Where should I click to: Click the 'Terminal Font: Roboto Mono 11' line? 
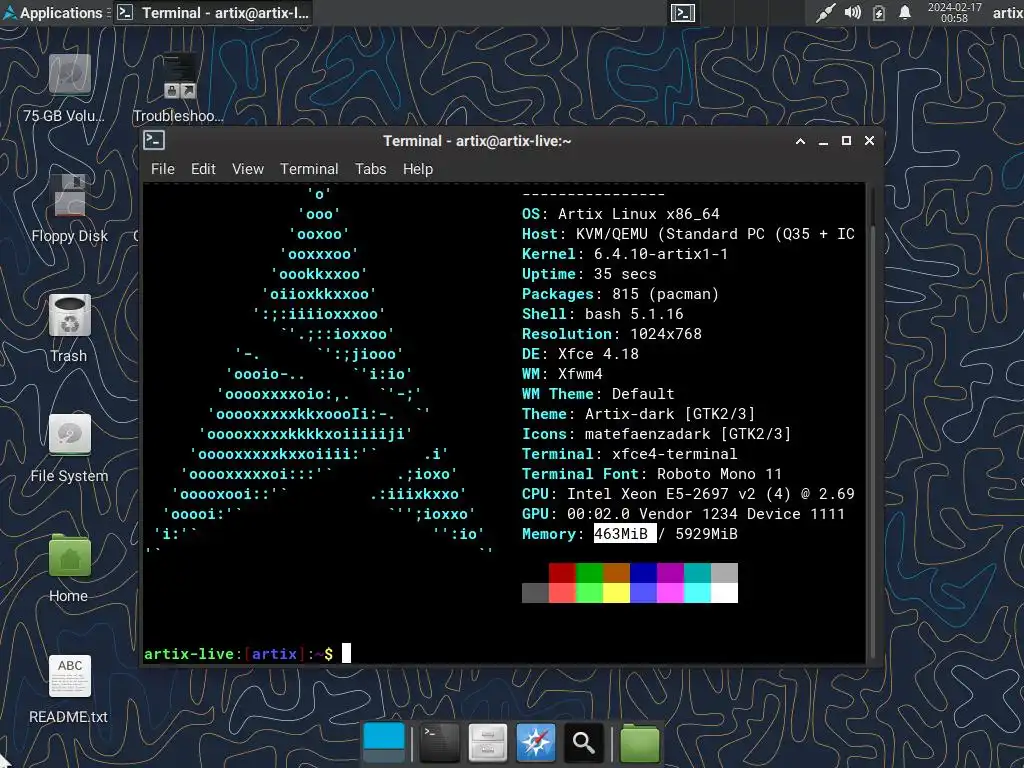point(652,473)
